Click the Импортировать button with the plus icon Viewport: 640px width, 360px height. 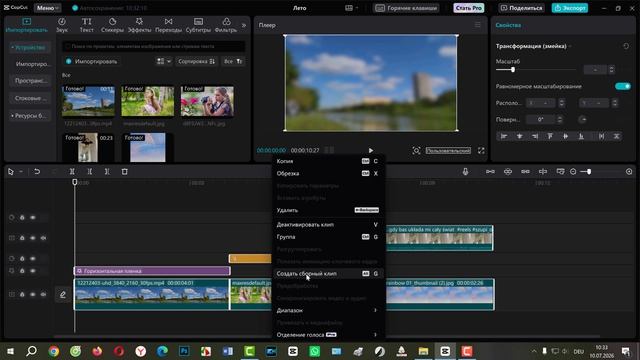(92, 61)
